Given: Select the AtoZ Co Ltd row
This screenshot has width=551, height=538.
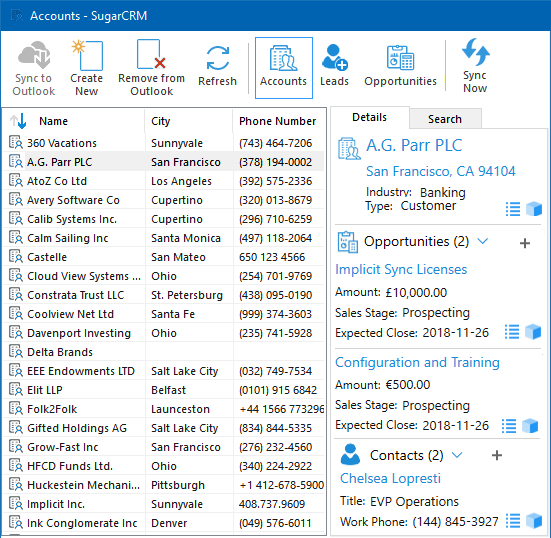Looking at the screenshot, I should (164, 181).
